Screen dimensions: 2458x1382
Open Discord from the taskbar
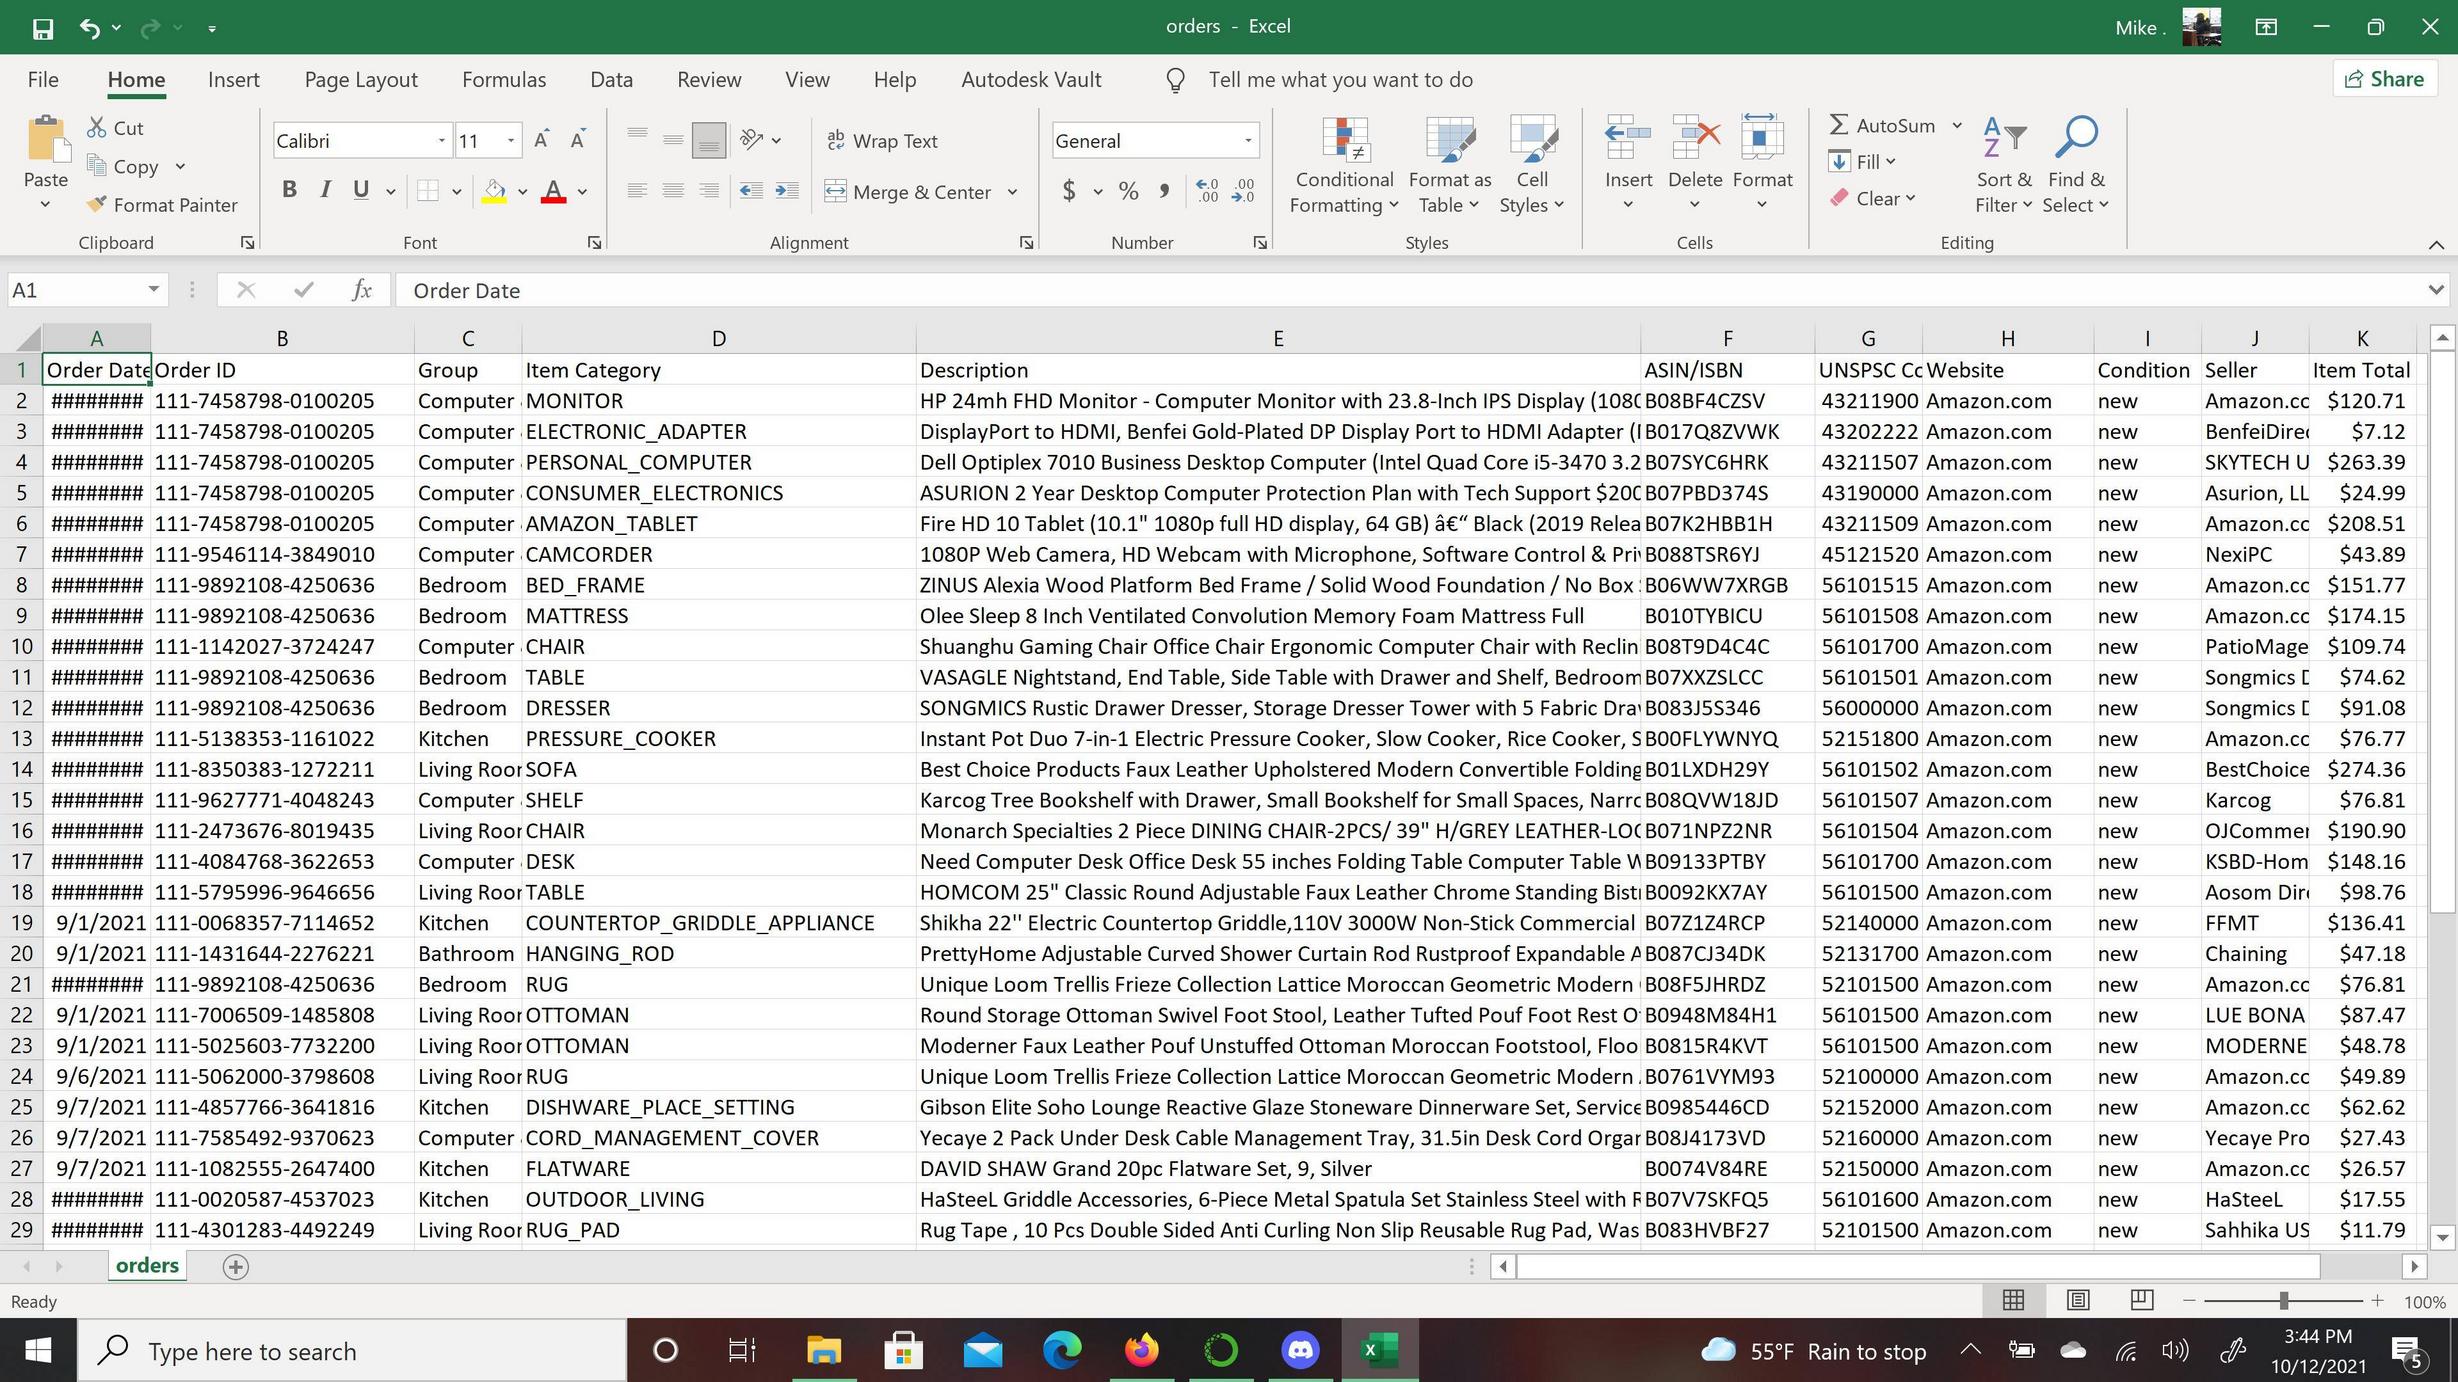[1299, 1351]
